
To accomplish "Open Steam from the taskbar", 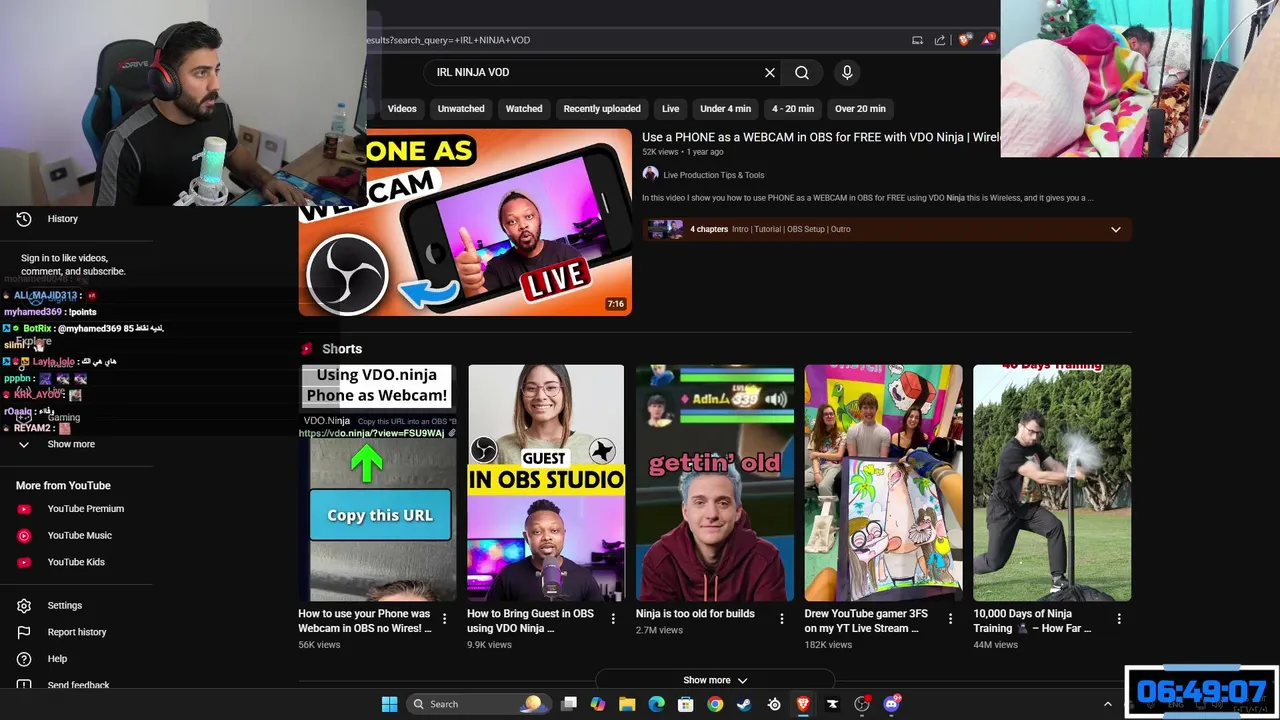I will [x=744, y=704].
